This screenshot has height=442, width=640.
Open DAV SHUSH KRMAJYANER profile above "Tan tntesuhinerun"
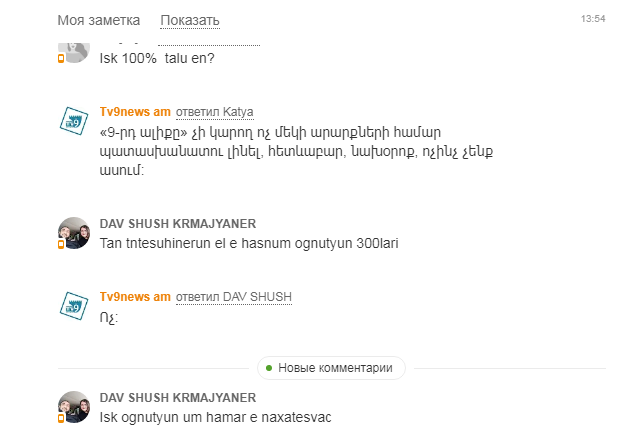pos(178,223)
